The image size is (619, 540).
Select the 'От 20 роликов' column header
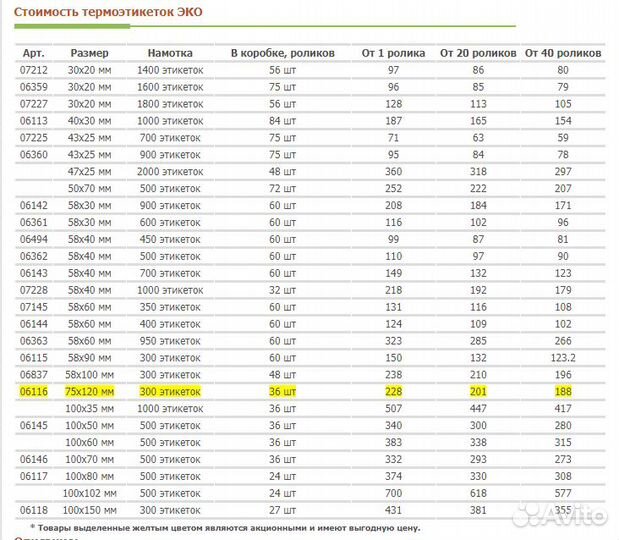[x=478, y=52]
